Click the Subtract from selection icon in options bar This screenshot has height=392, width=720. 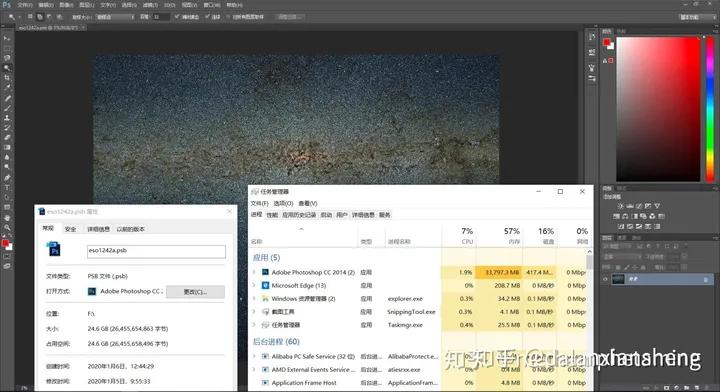(49, 17)
